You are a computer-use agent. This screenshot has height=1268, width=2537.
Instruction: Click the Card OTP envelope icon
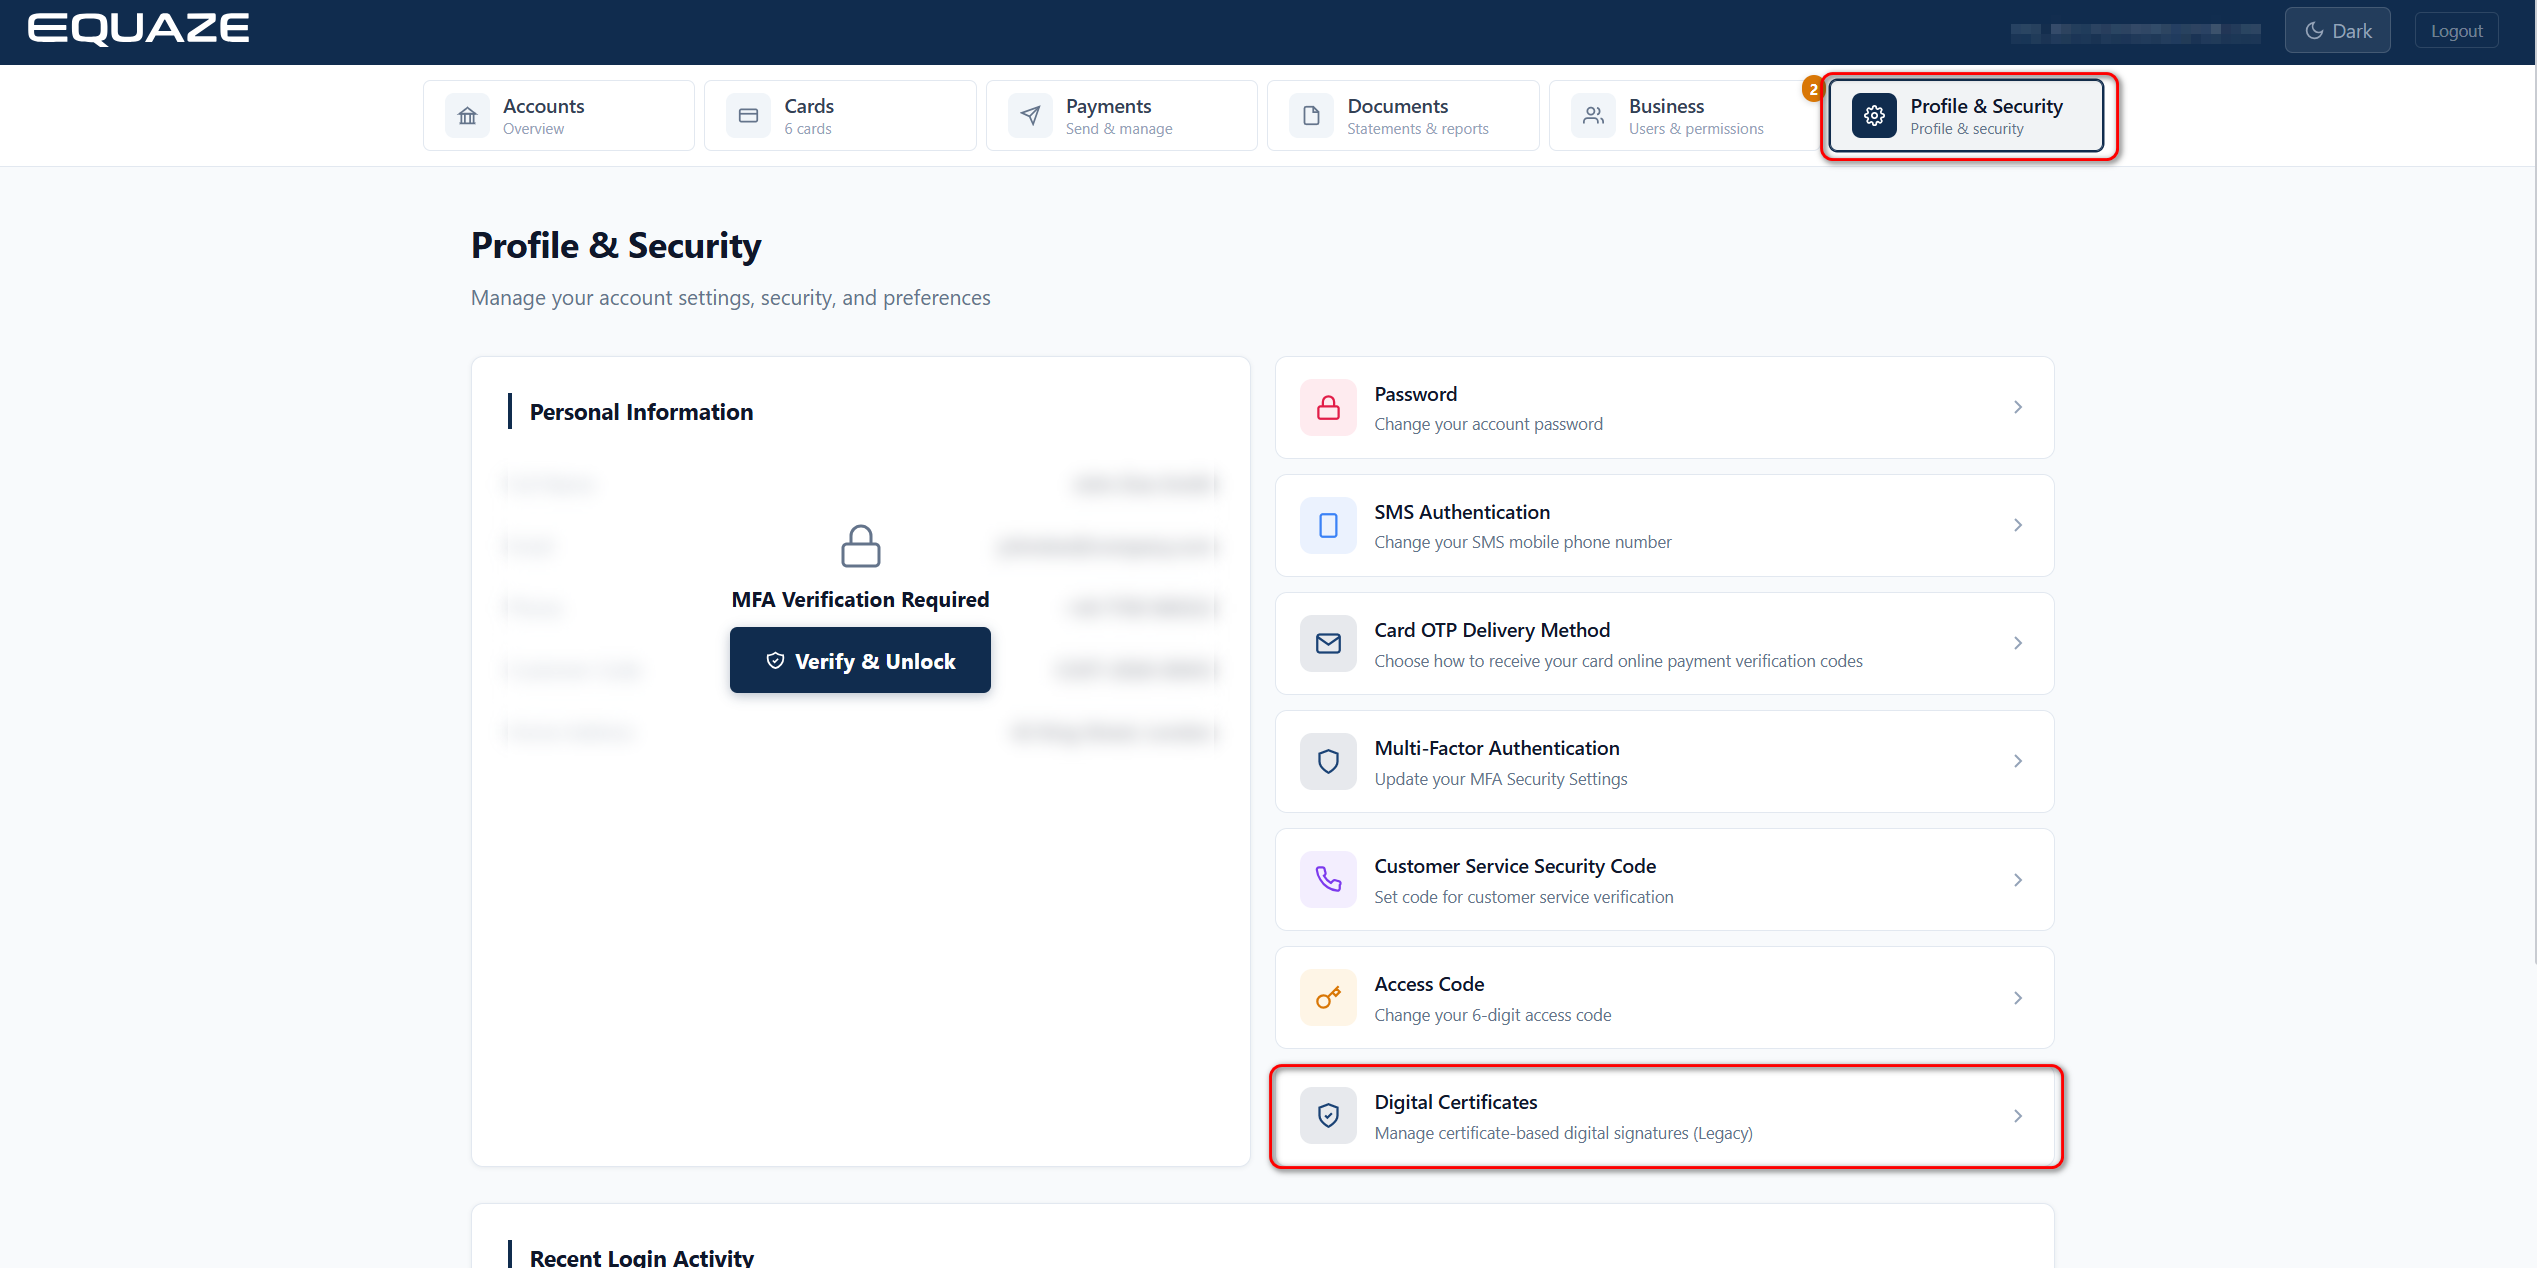click(1328, 643)
